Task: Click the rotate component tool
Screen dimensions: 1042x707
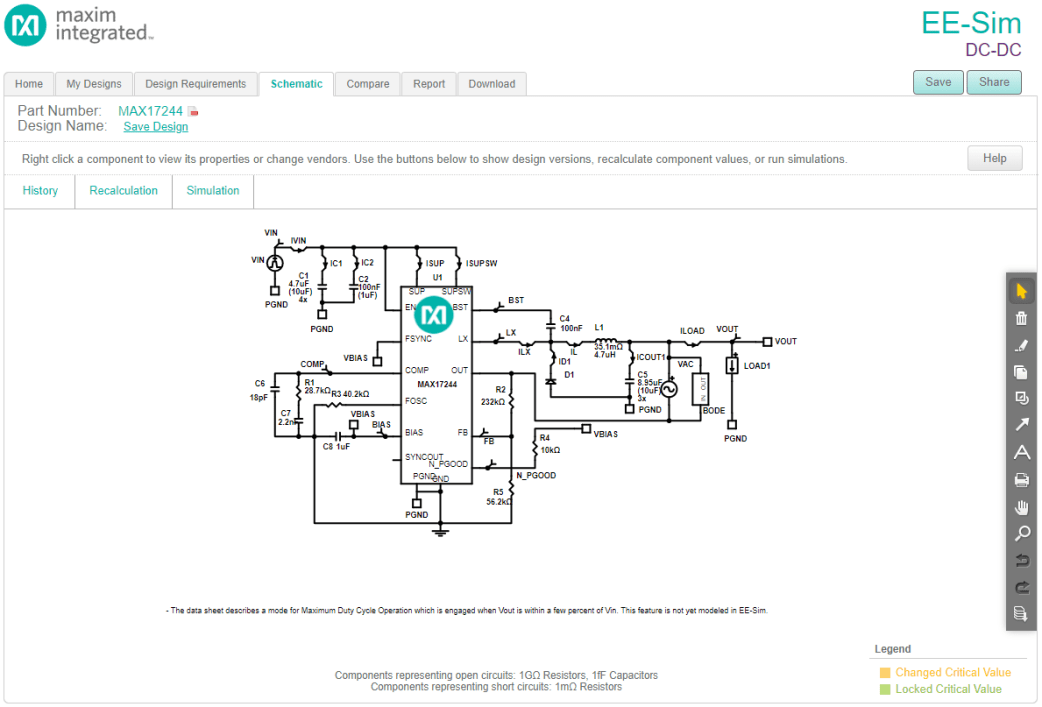Action: click(1021, 398)
